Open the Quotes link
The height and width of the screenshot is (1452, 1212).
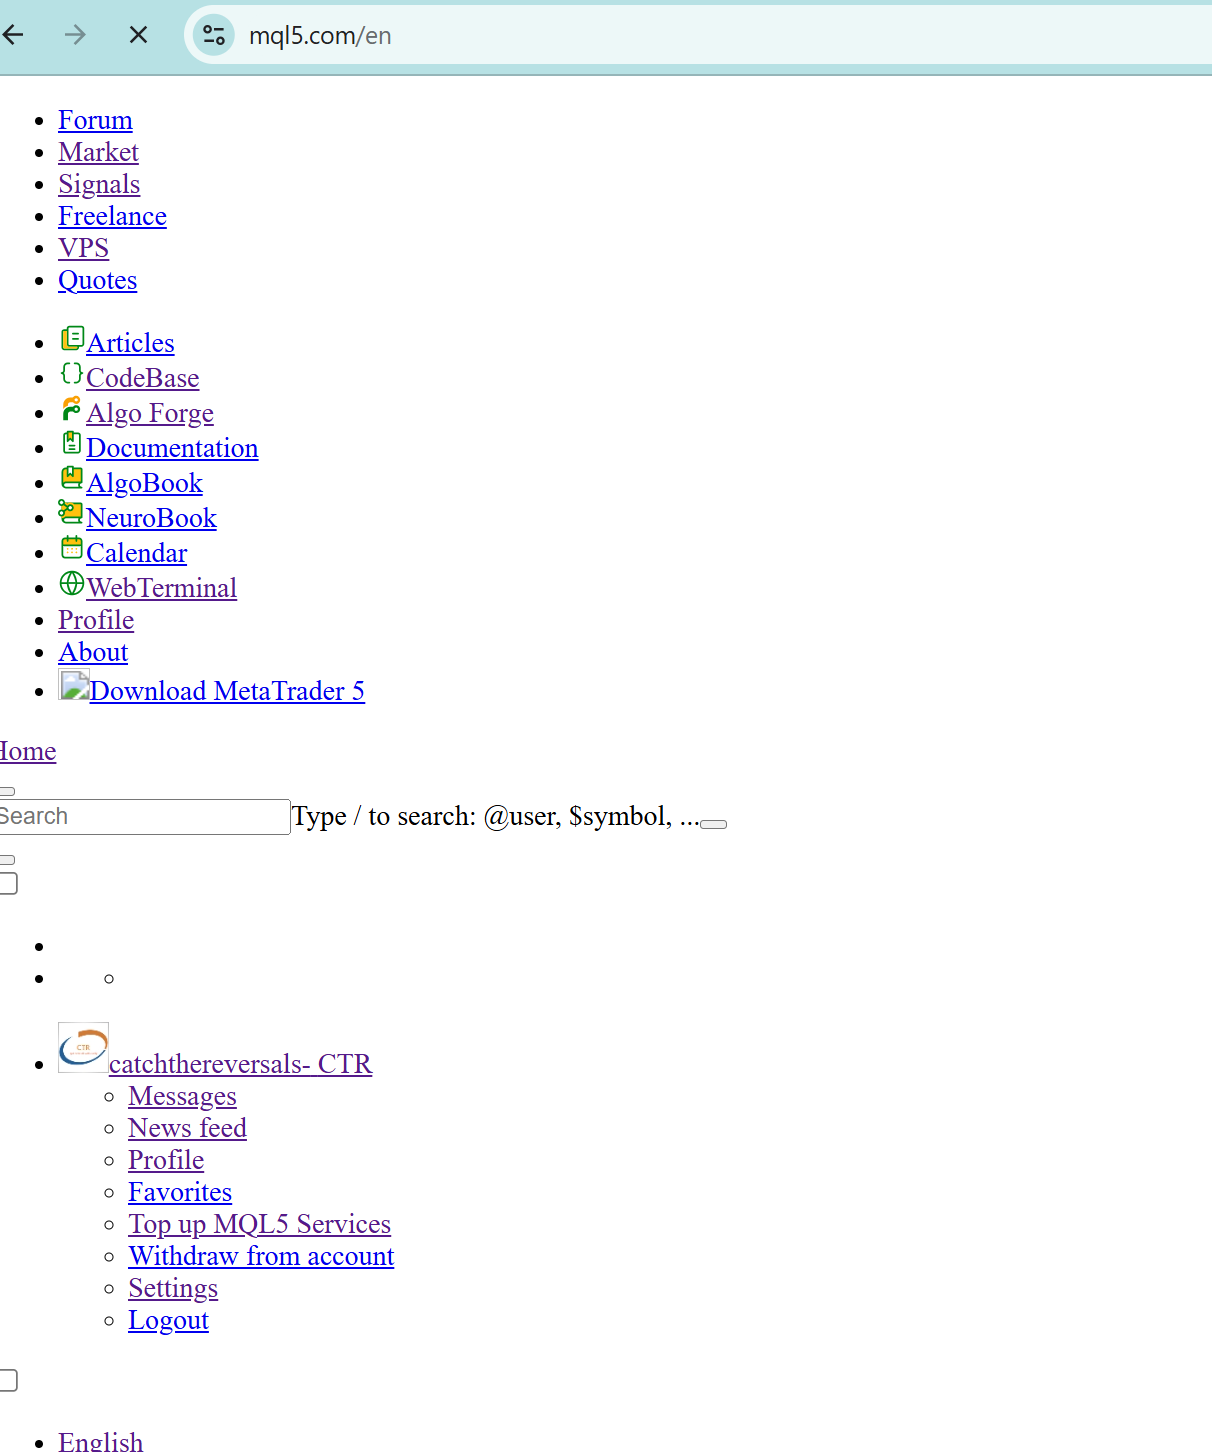pos(97,280)
